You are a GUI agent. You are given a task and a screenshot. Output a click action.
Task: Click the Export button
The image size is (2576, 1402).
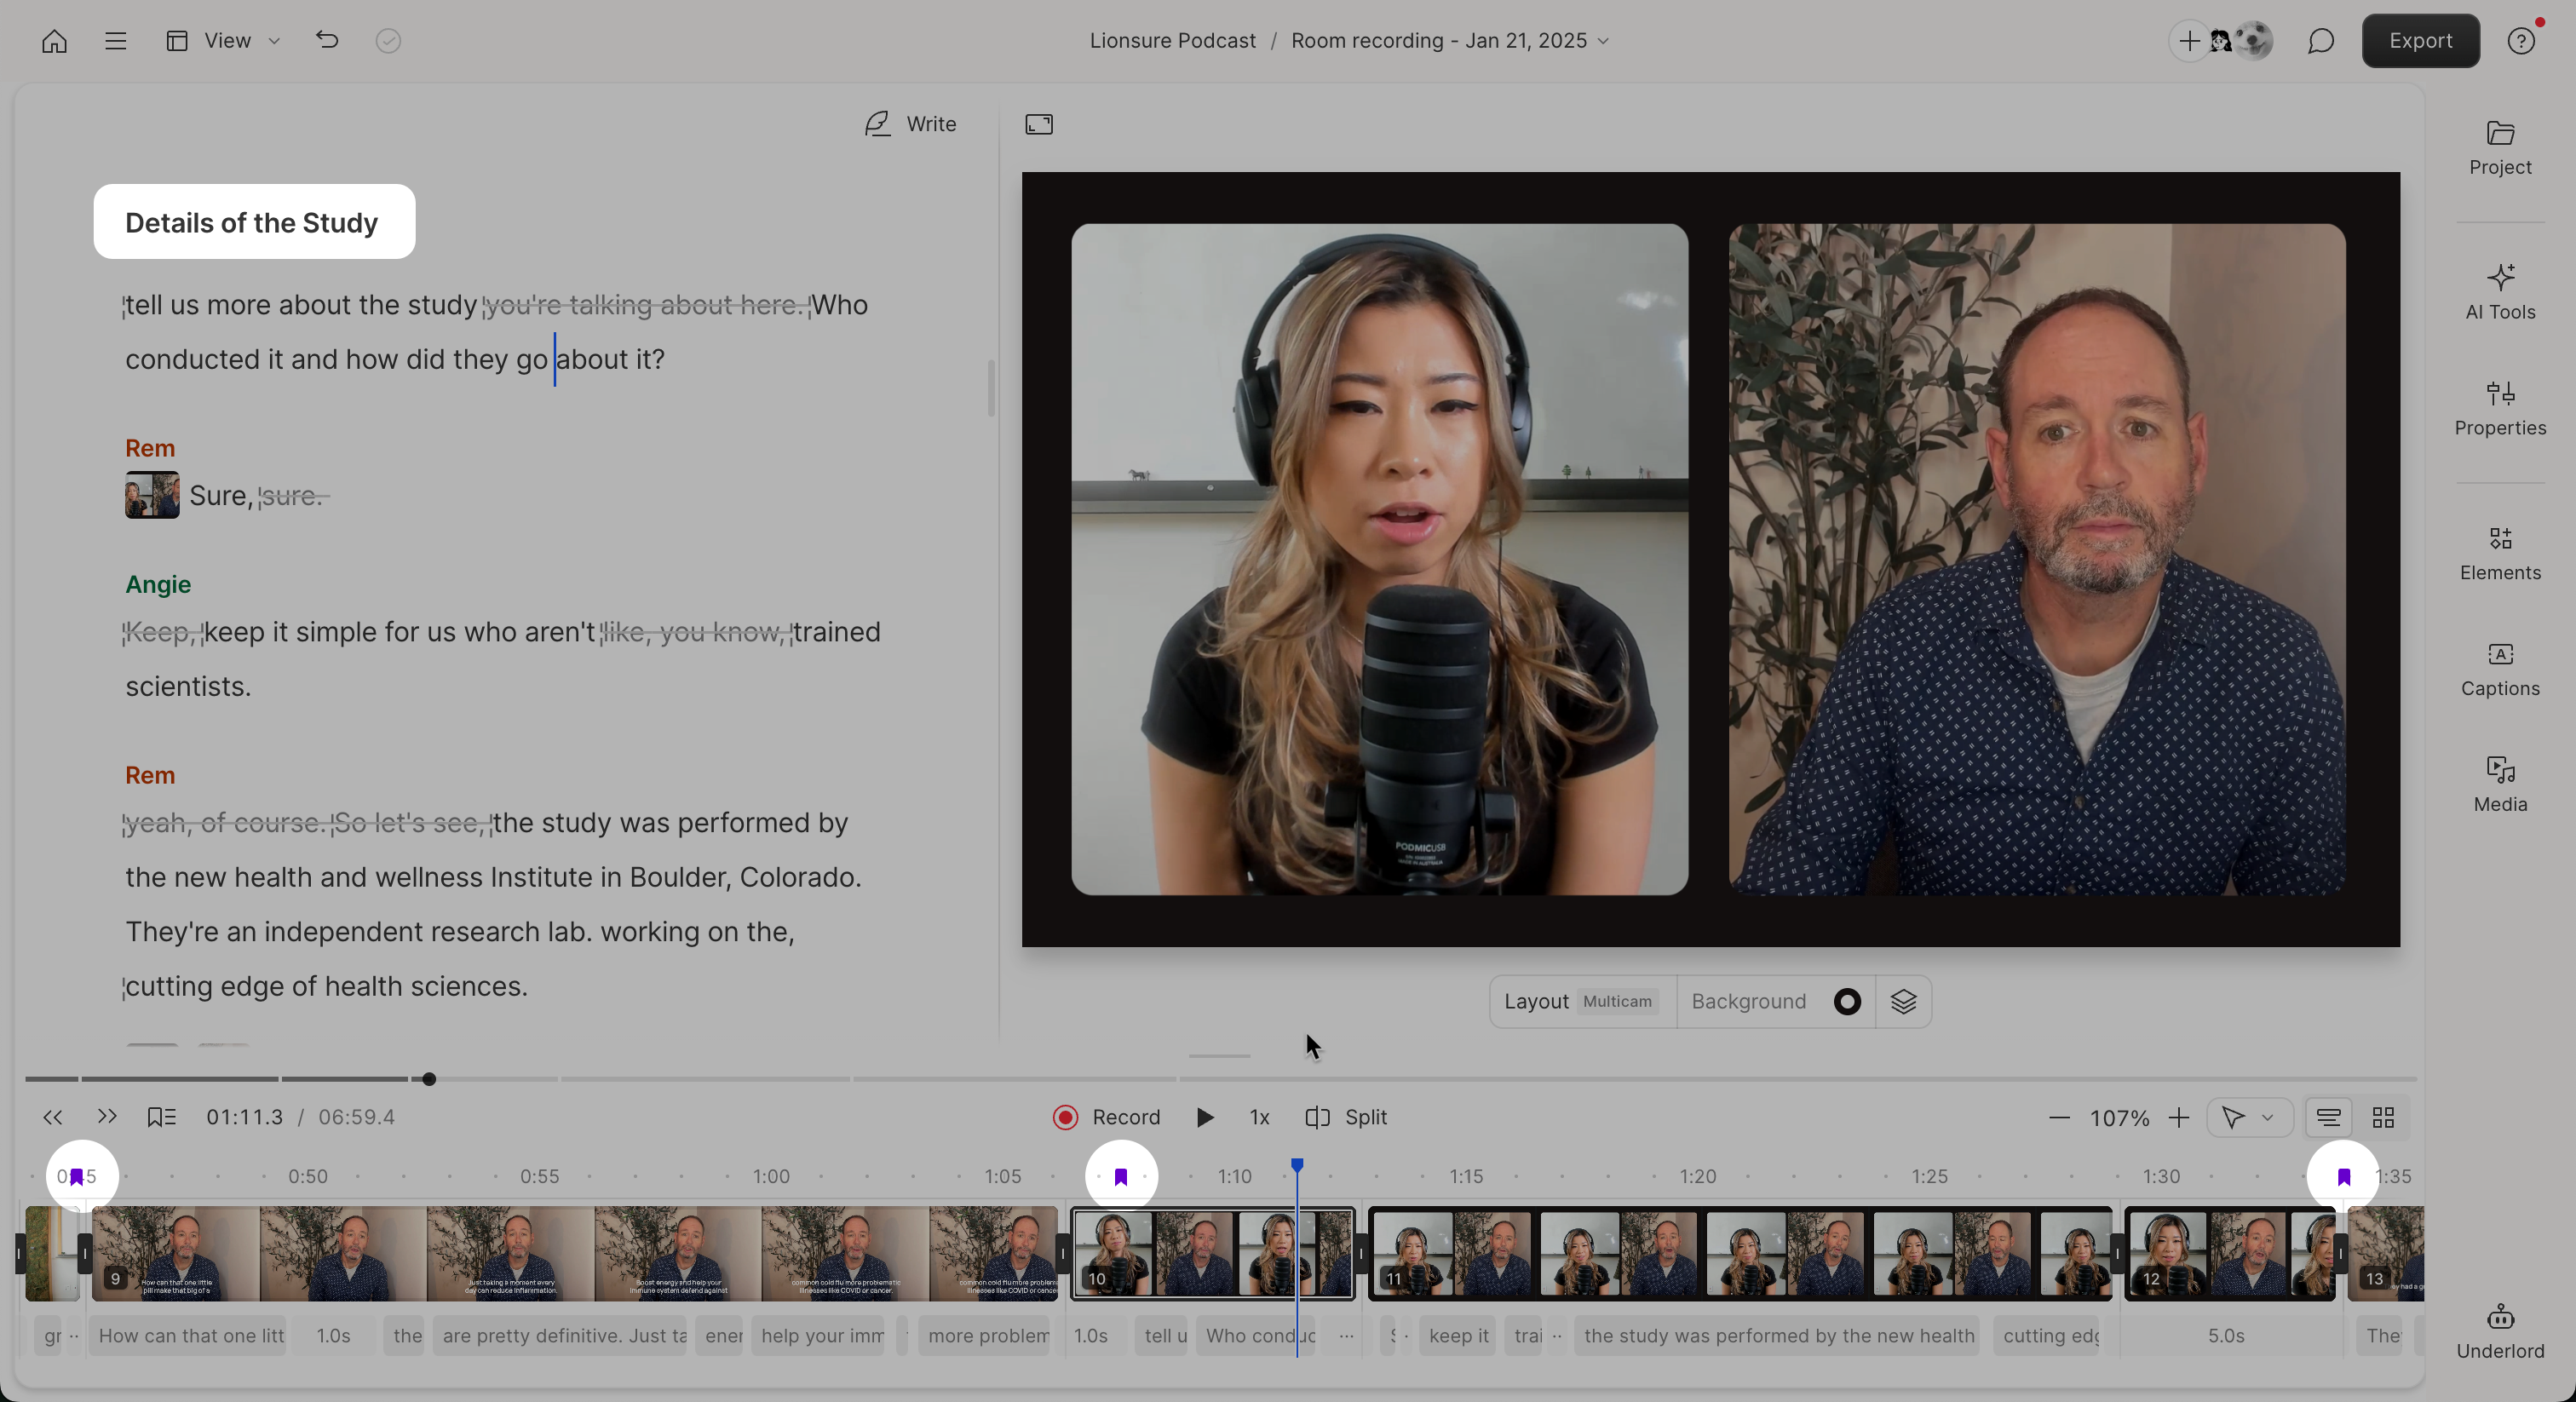coord(2419,41)
